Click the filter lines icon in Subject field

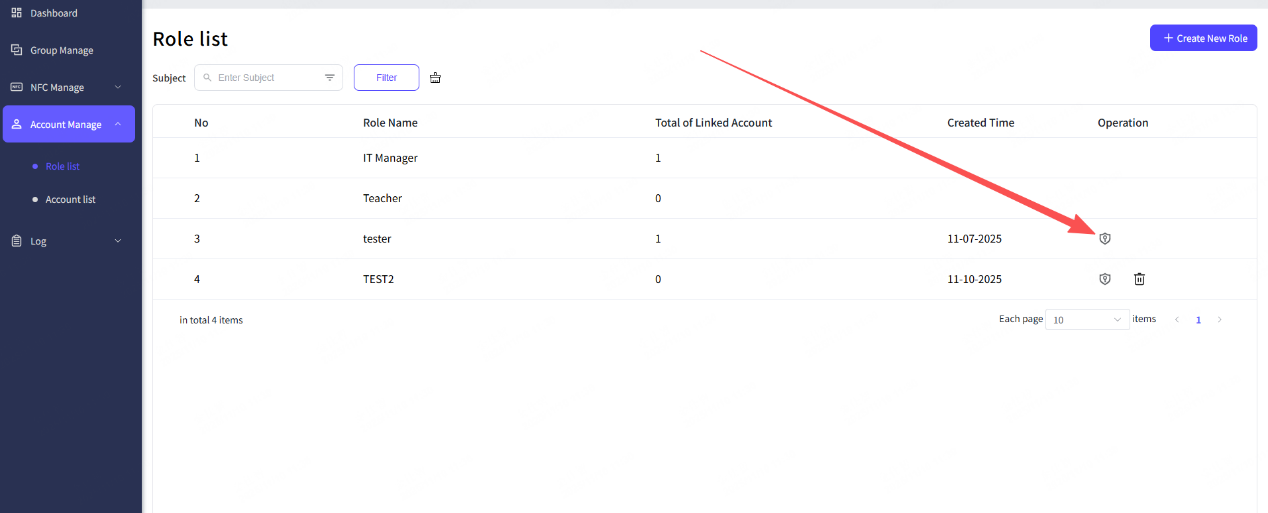point(330,78)
